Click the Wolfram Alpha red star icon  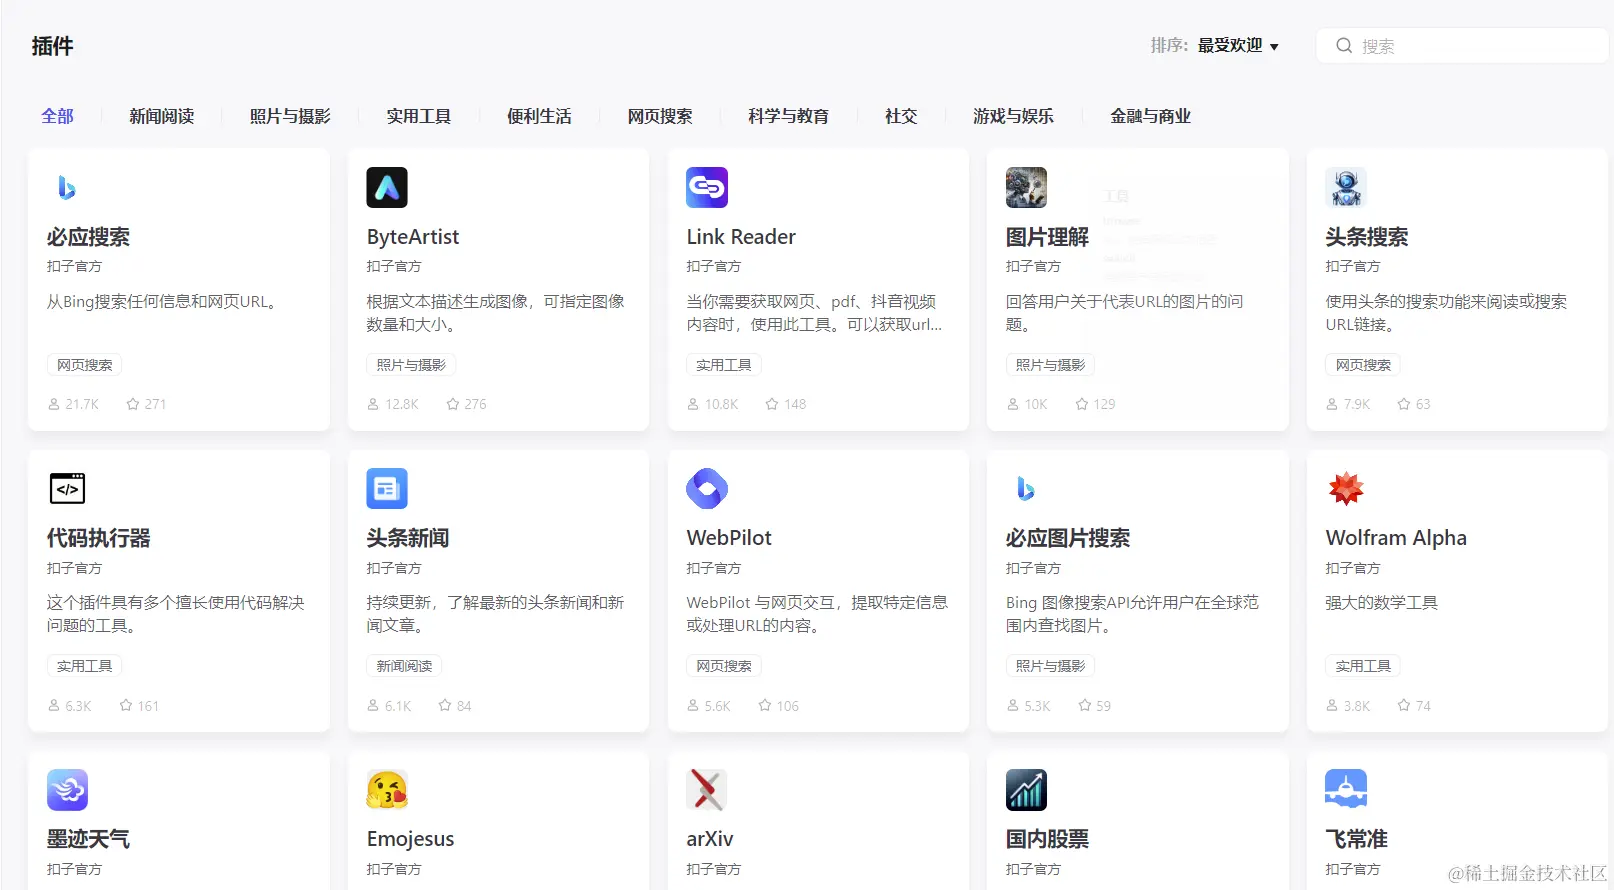coord(1346,488)
